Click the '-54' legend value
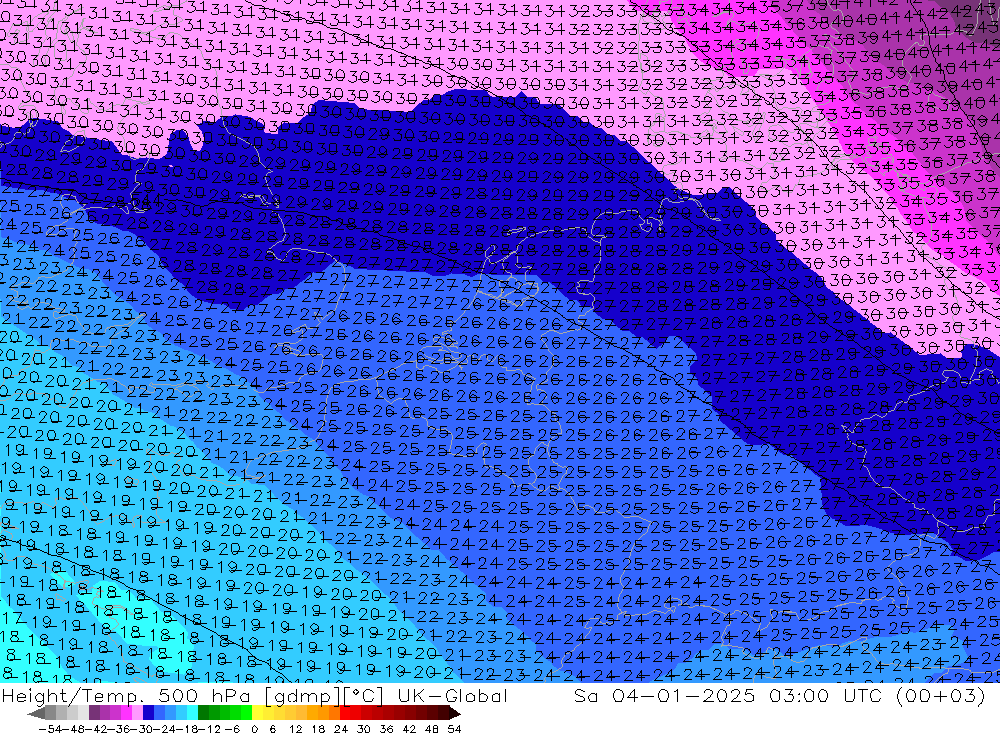 [x=50, y=729]
